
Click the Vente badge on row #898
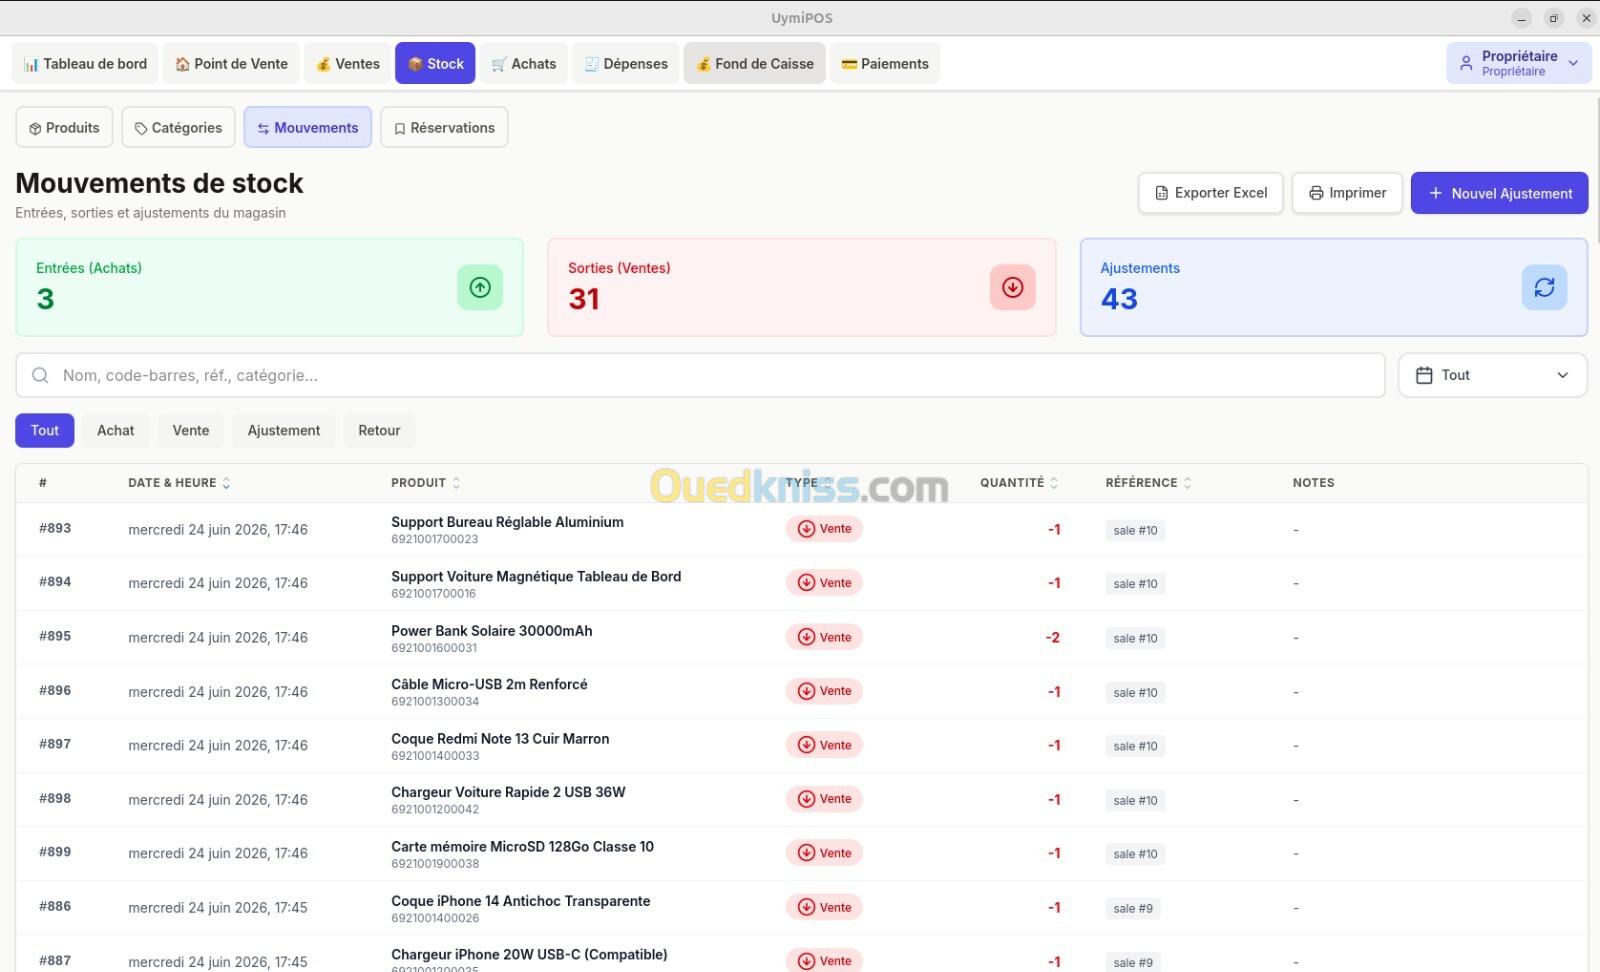[x=824, y=799]
